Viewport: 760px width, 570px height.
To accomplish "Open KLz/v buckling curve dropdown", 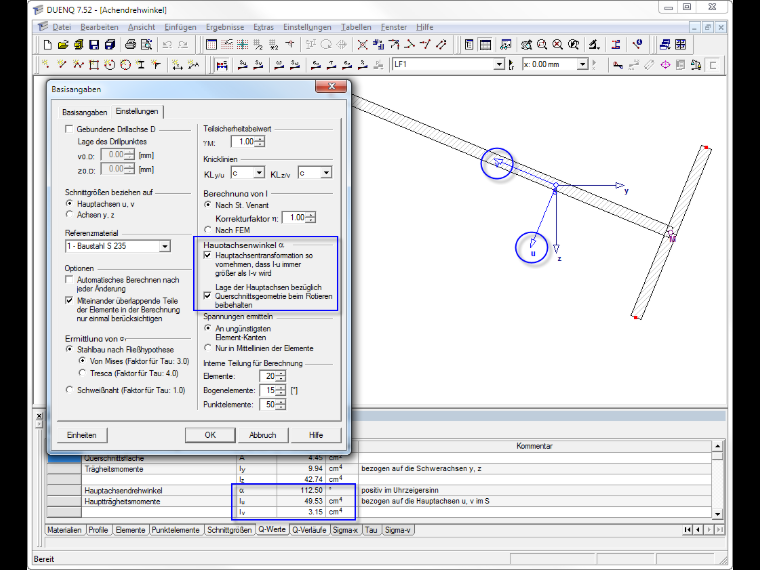I will coord(326,173).
